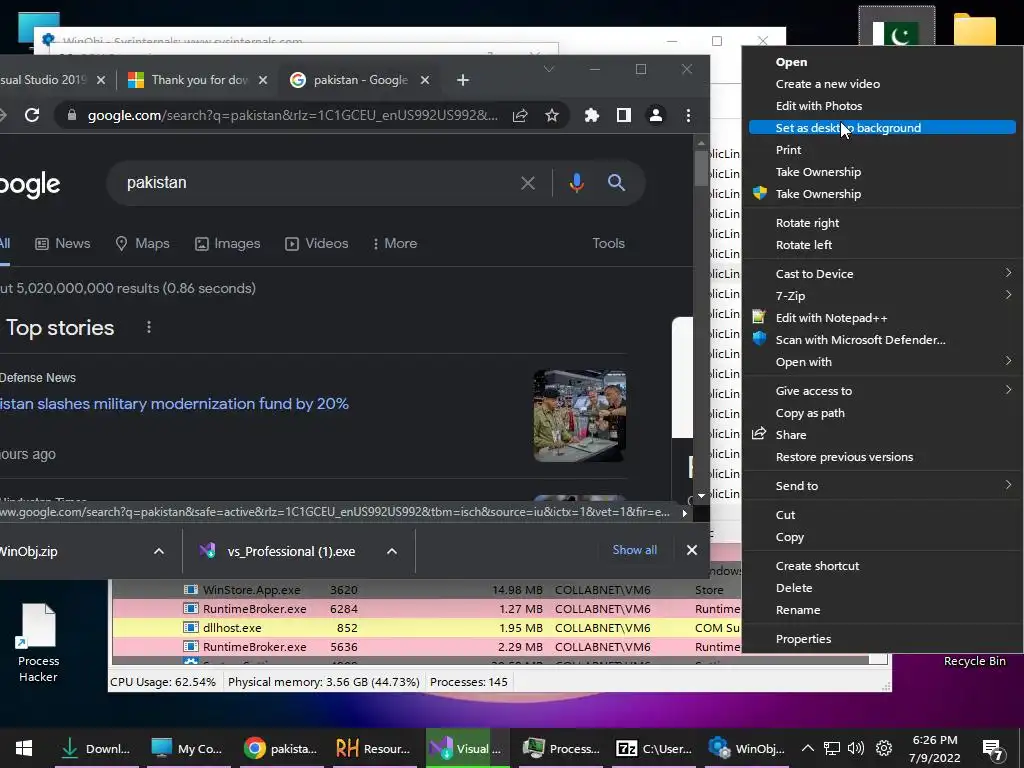This screenshot has height=768, width=1024.
Task: Open Chrome three-dot menu
Action: pos(688,116)
